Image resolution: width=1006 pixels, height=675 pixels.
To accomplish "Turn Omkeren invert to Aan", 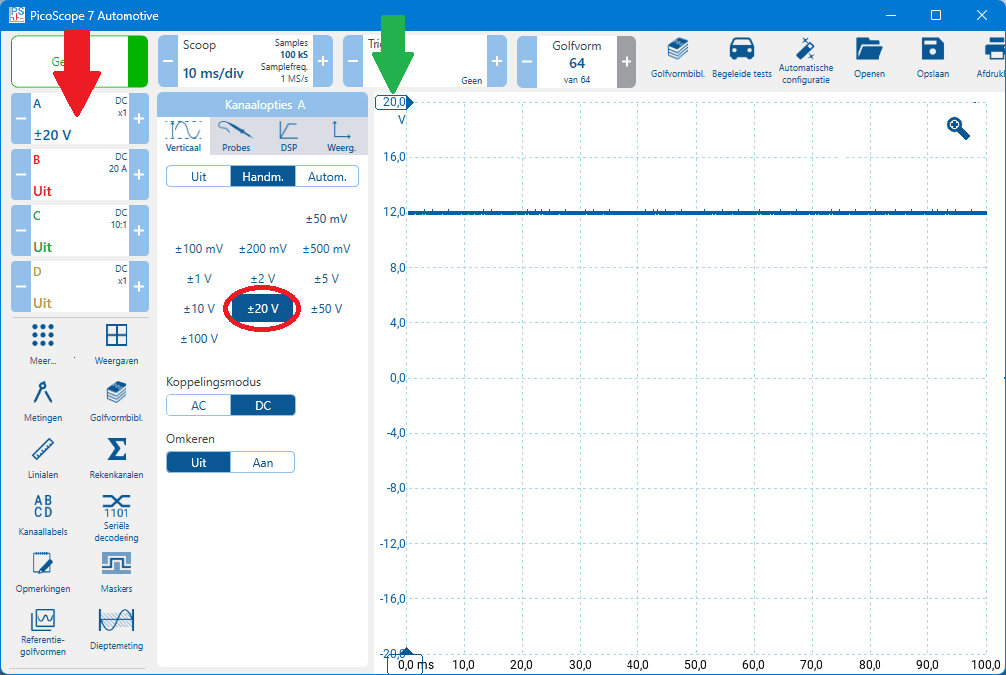I will 262,462.
